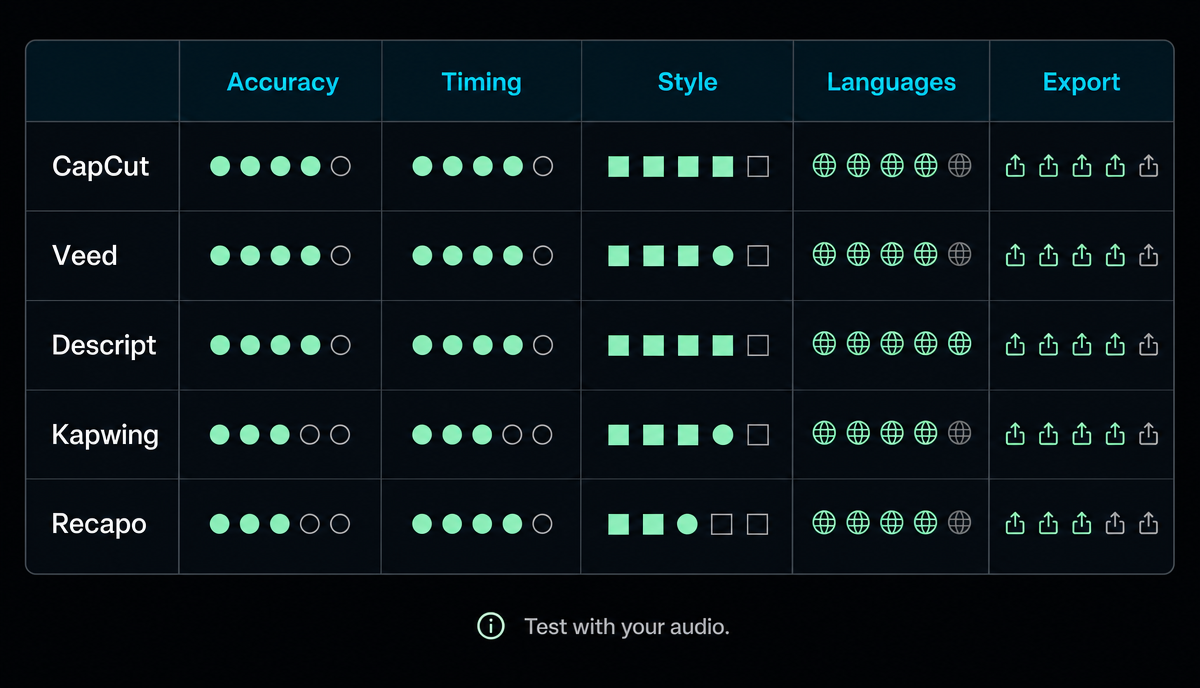1200x688 pixels.
Task: Click the last grey export icon in Recapo row
Action: coord(1149,523)
